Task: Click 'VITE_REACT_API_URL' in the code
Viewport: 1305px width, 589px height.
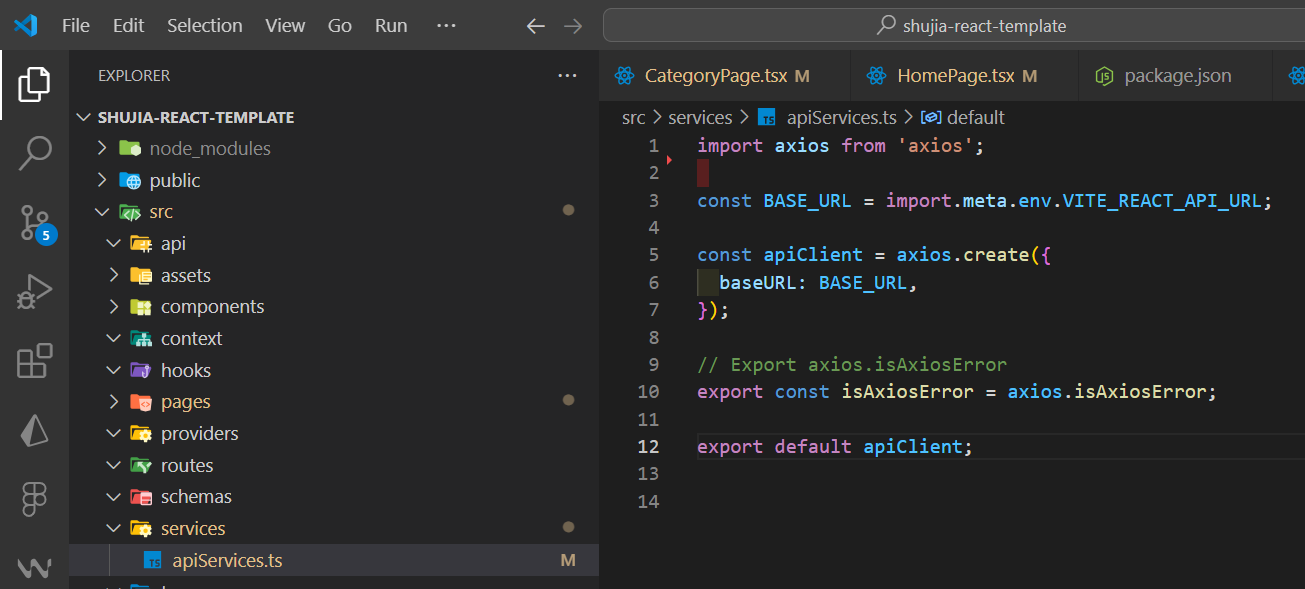Action: pos(1162,201)
